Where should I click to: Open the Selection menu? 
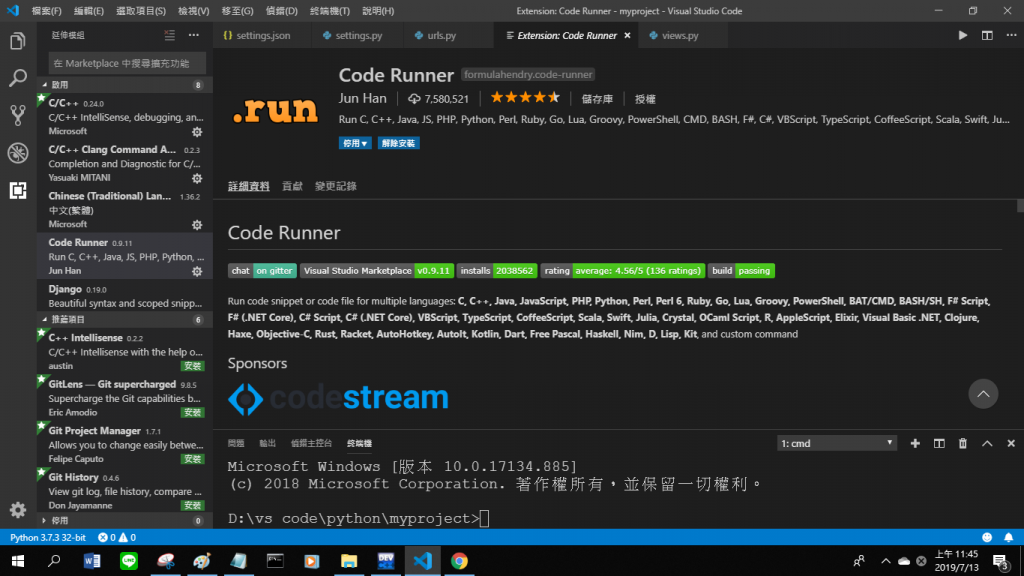(x=140, y=10)
